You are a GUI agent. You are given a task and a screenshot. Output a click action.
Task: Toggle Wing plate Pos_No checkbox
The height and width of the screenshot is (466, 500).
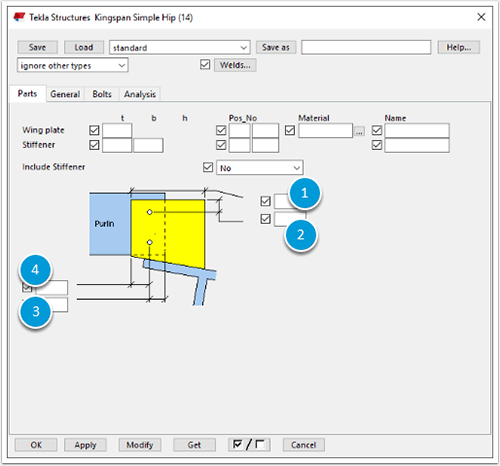(x=221, y=130)
